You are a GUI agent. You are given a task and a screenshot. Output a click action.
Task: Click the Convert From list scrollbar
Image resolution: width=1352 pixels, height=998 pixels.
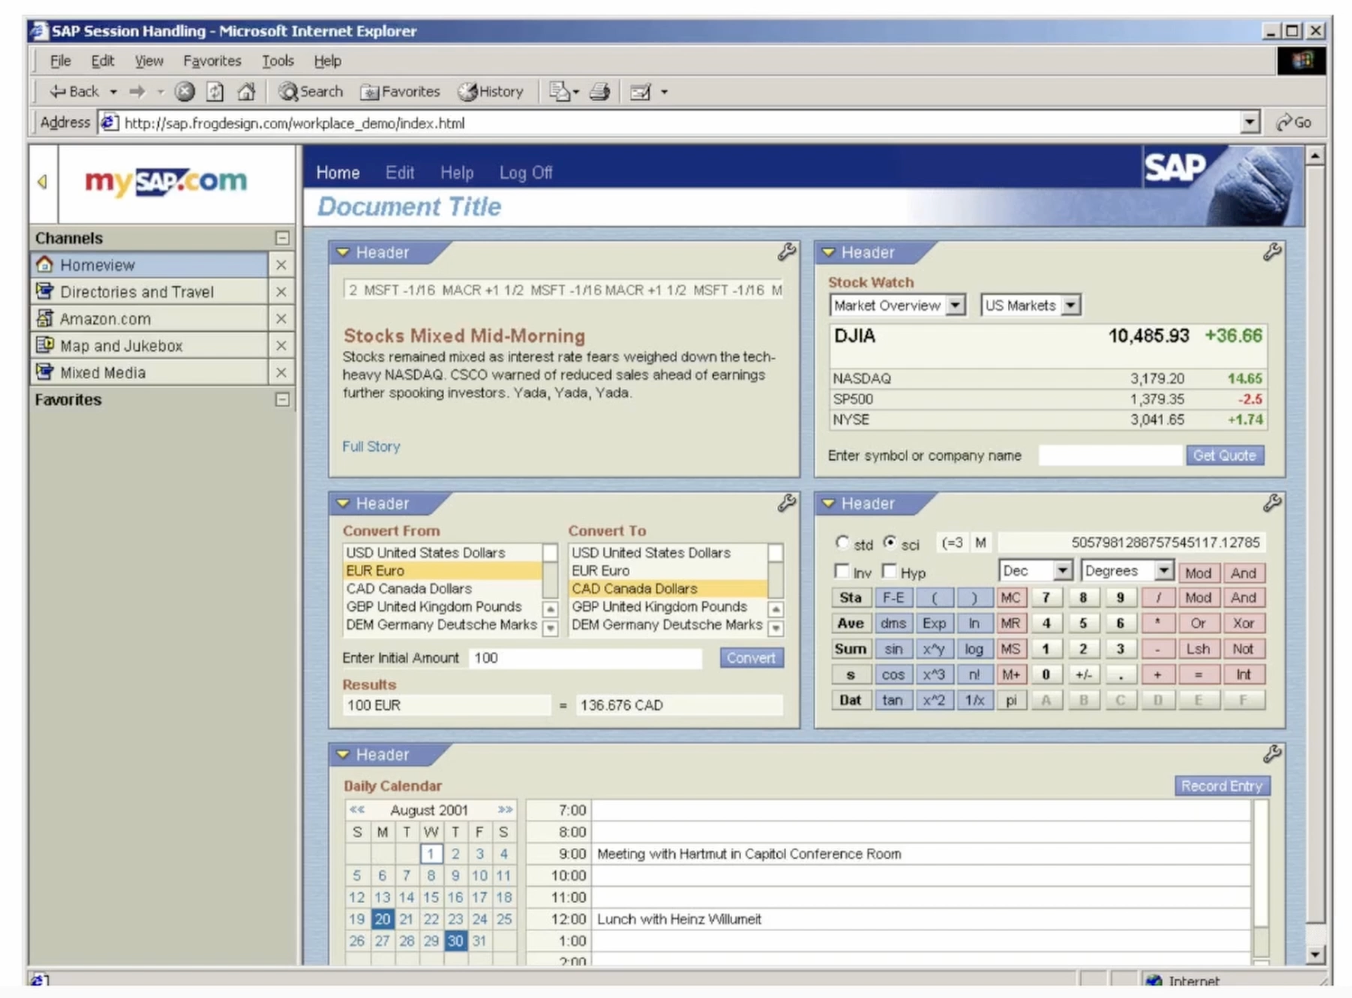tap(550, 589)
